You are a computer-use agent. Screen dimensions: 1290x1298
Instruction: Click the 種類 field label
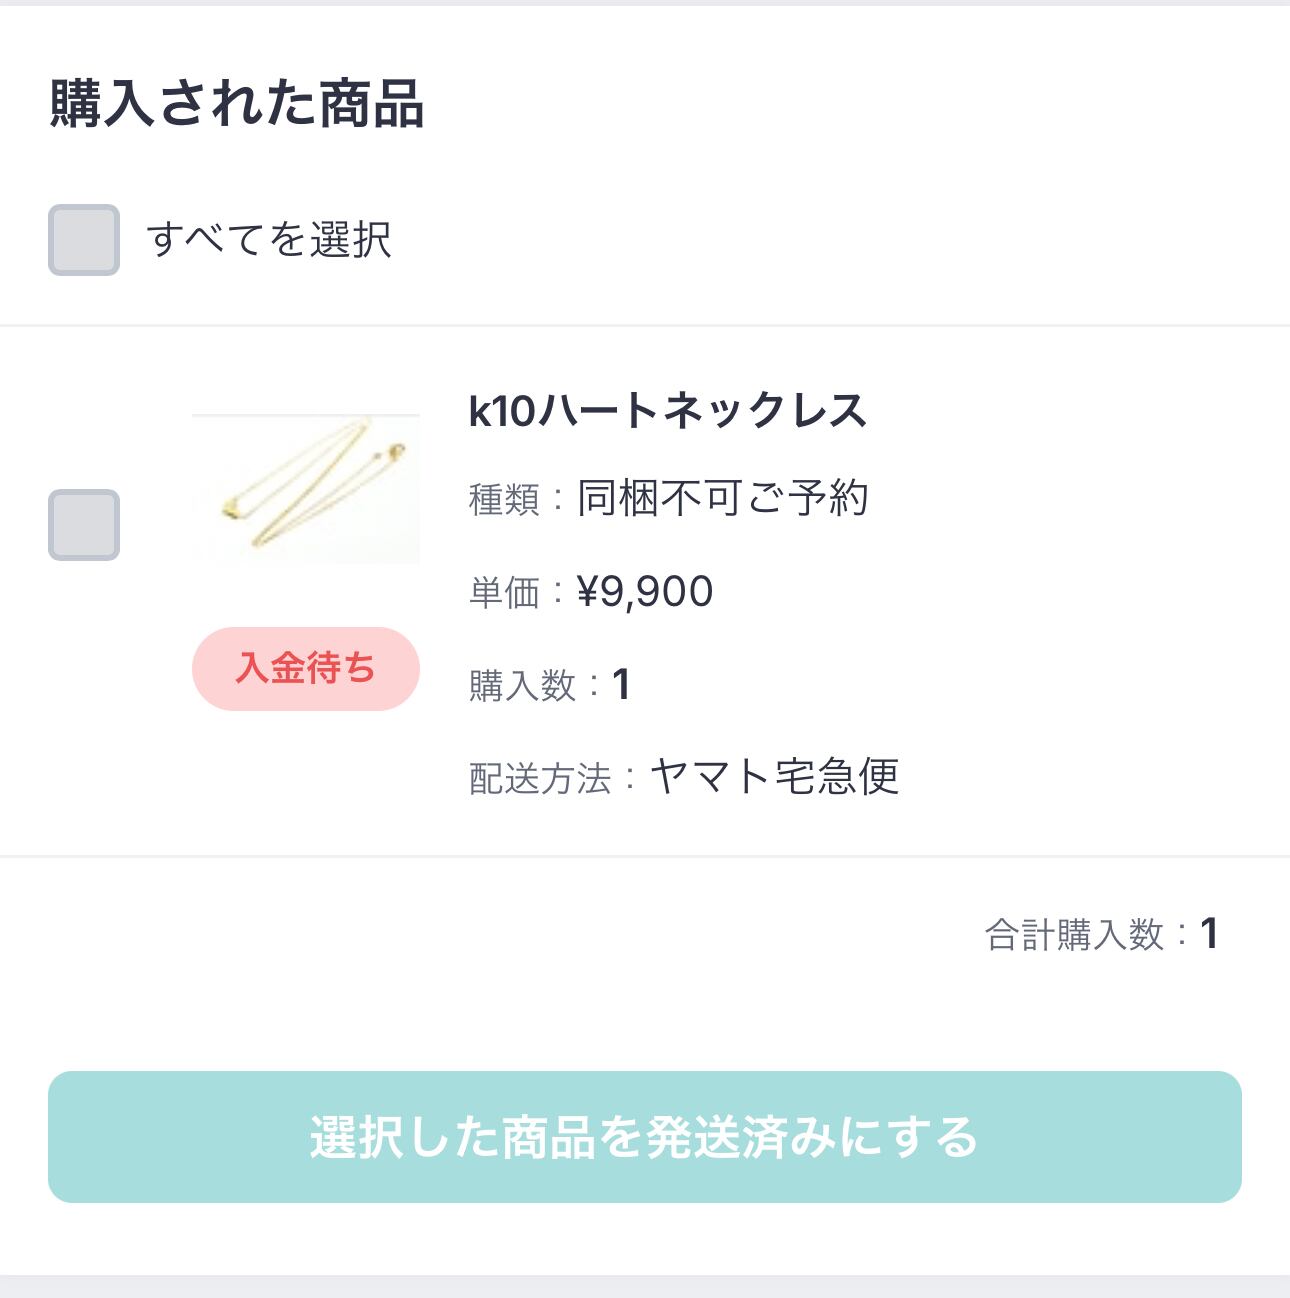click(x=504, y=498)
